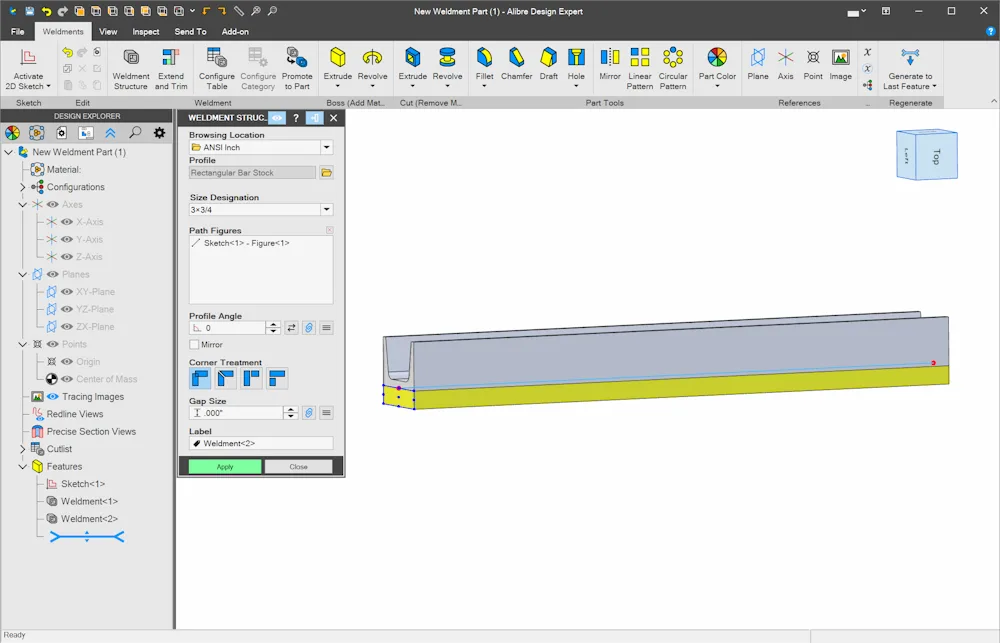Open the File menu
Image resolution: width=1000 pixels, height=643 pixels.
(18, 31)
